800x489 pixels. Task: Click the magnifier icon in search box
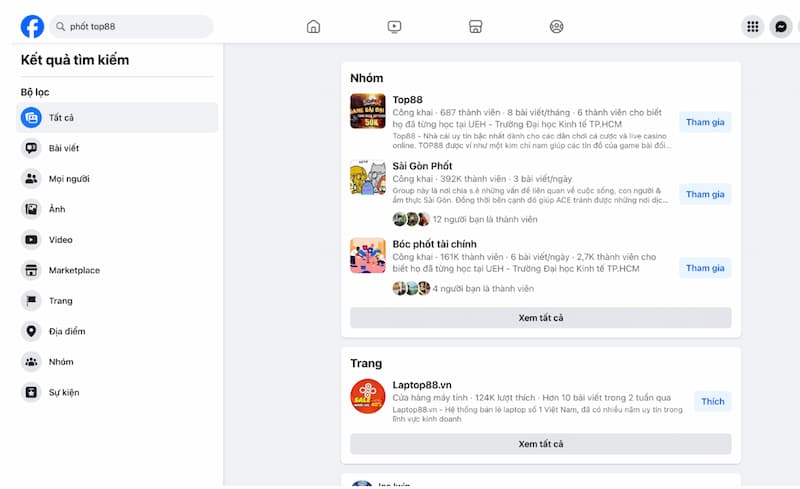pos(60,27)
